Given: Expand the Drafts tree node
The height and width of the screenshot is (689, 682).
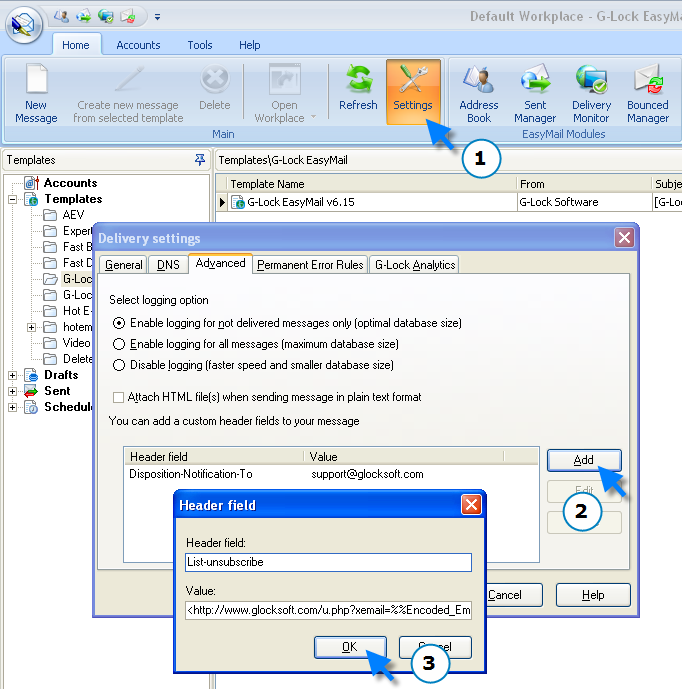Looking at the screenshot, I should [x=12, y=375].
